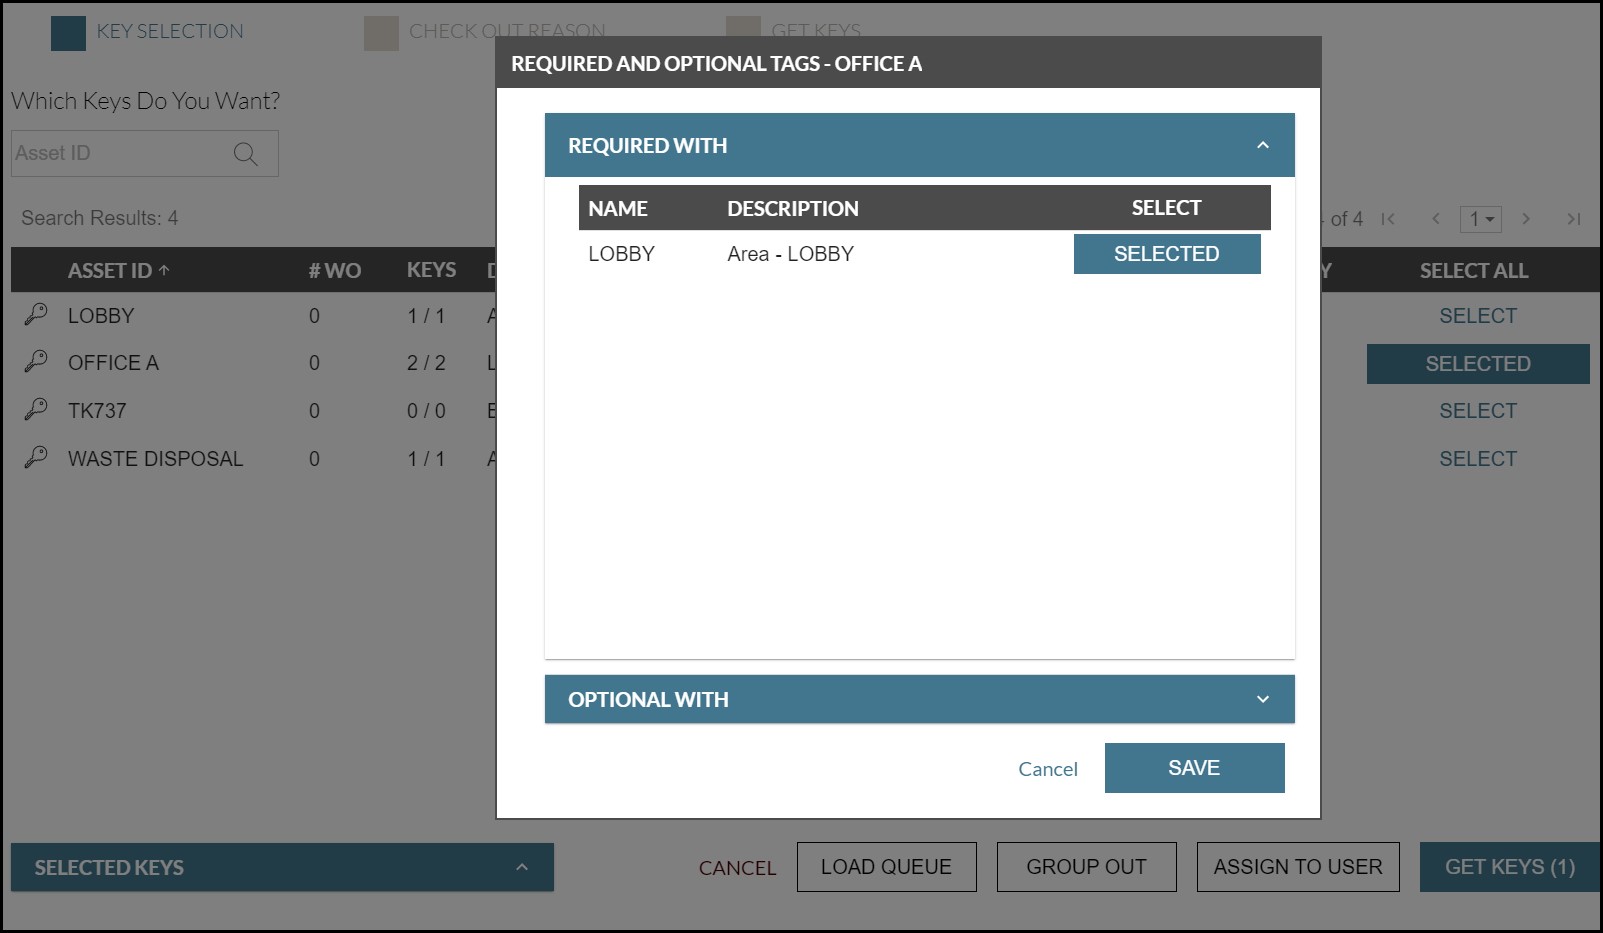Go to the next results page

point(1526,219)
